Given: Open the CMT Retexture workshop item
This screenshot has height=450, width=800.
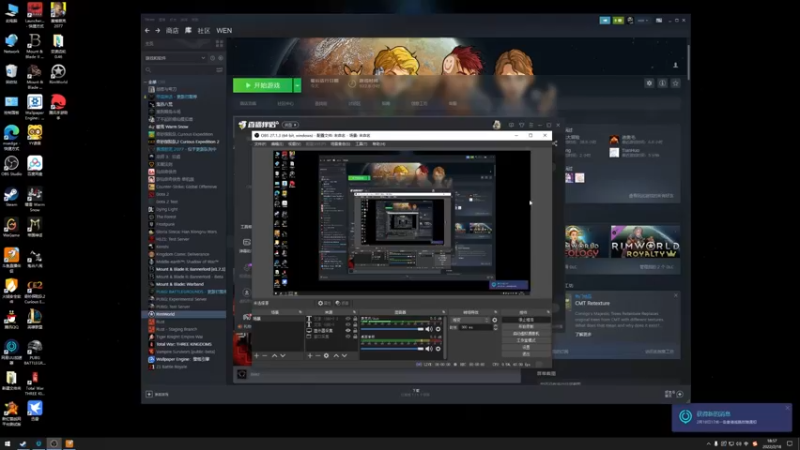Looking at the screenshot, I should (x=592, y=303).
